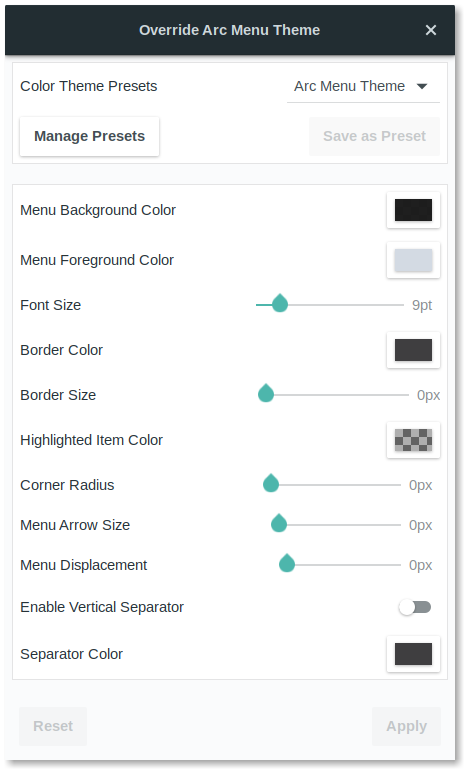Open the Menu Background Color swatch
Screen dimensions: 464x769
[x=413, y=210]
